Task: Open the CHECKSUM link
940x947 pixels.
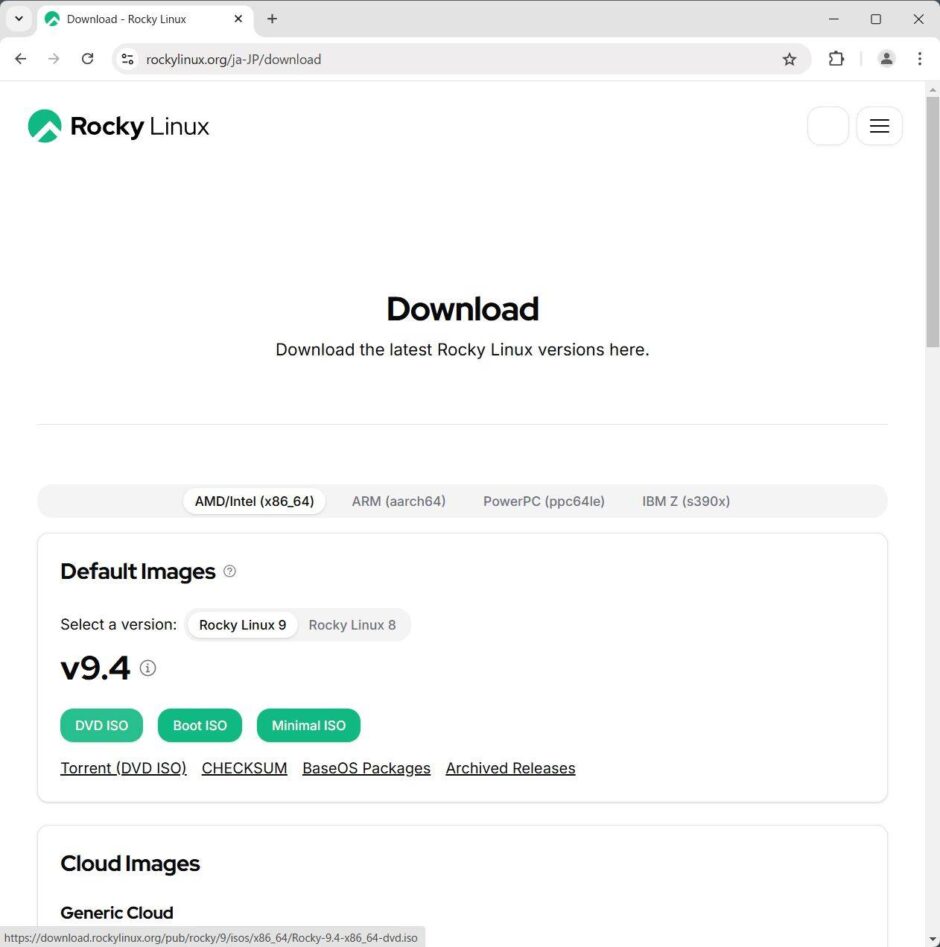Action: tap(244, 768)
